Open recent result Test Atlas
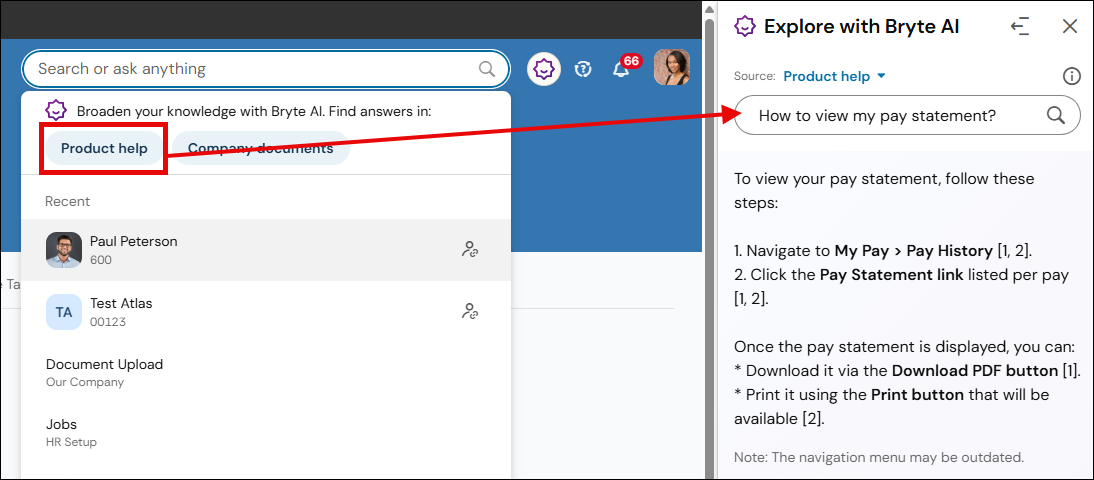The image size is (1094, 480). (266, 312)
